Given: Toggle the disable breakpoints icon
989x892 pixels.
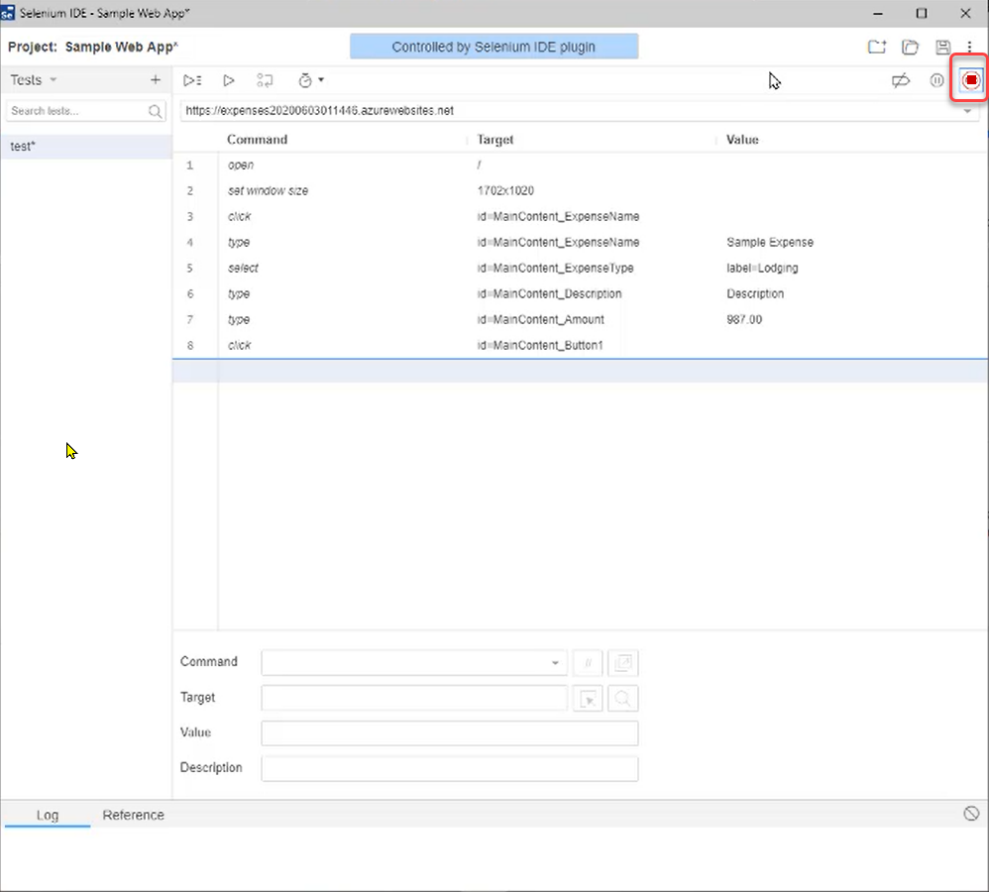Looking at the screenshot, I should (901, 80).
